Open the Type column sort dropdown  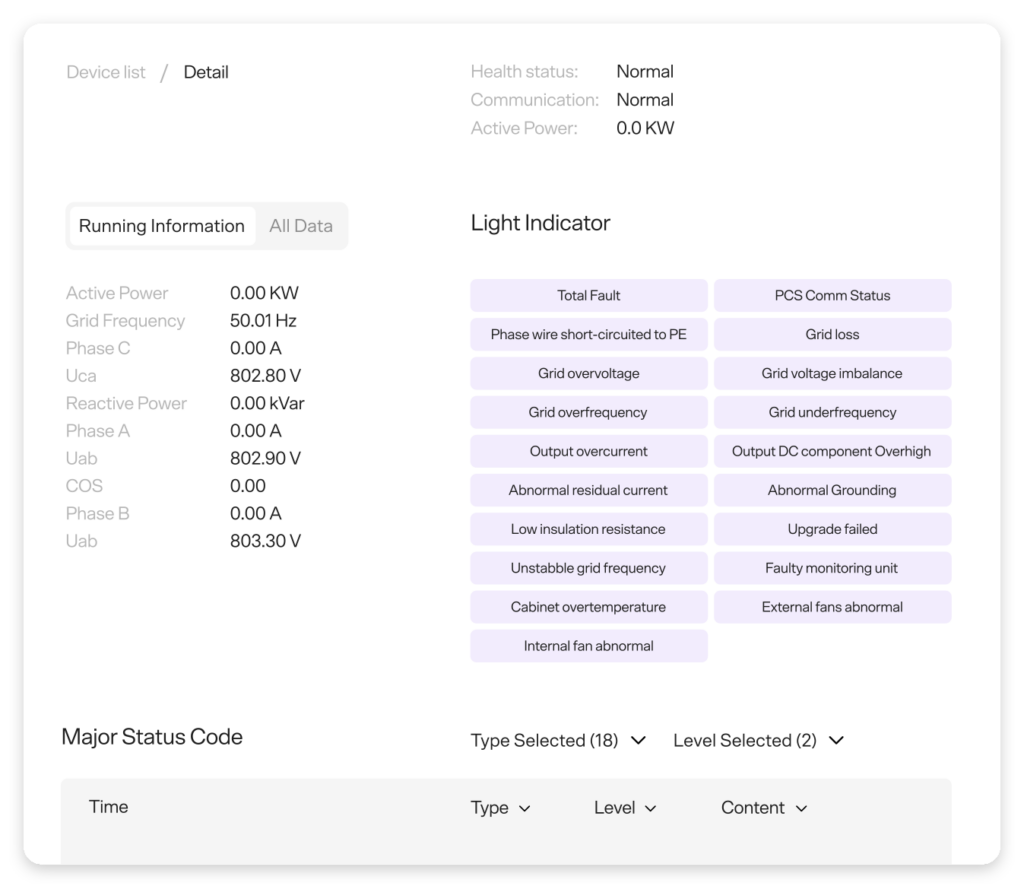pos(500,807)
